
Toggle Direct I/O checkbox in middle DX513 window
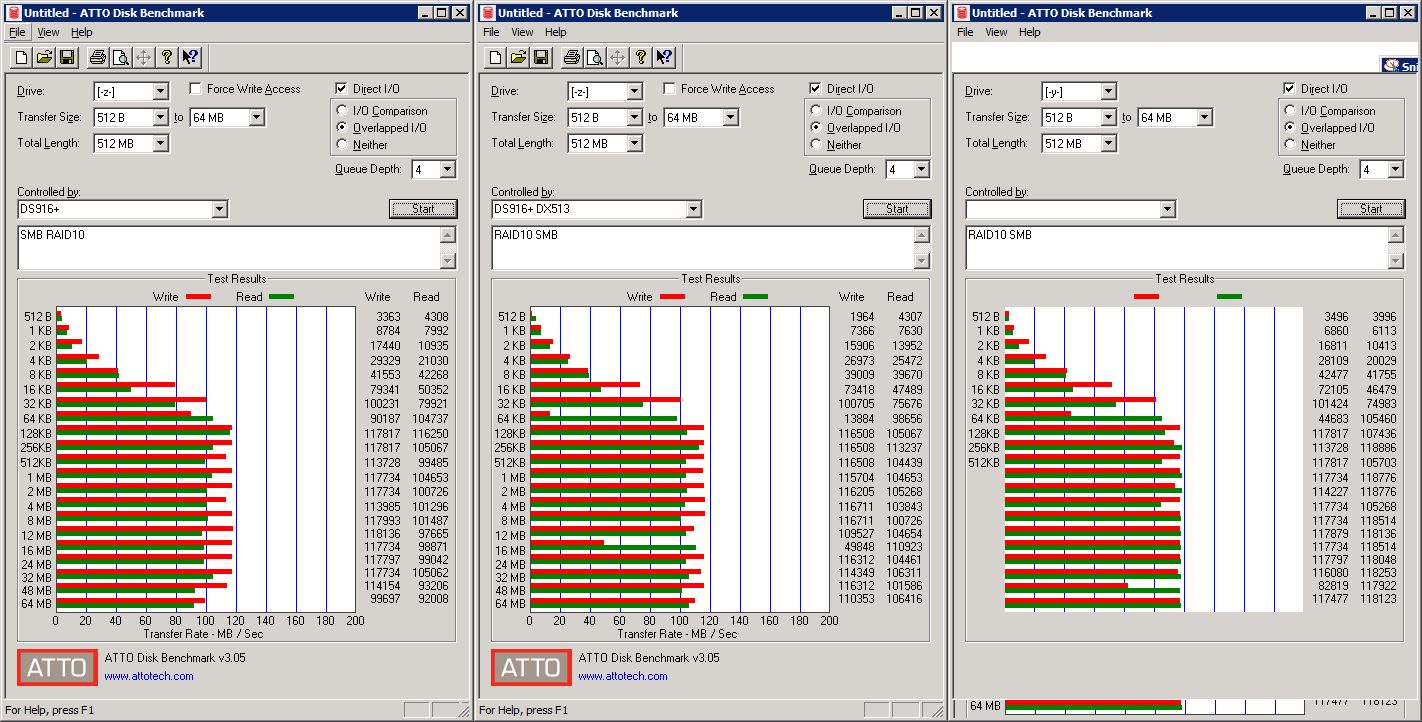point(816,89)
